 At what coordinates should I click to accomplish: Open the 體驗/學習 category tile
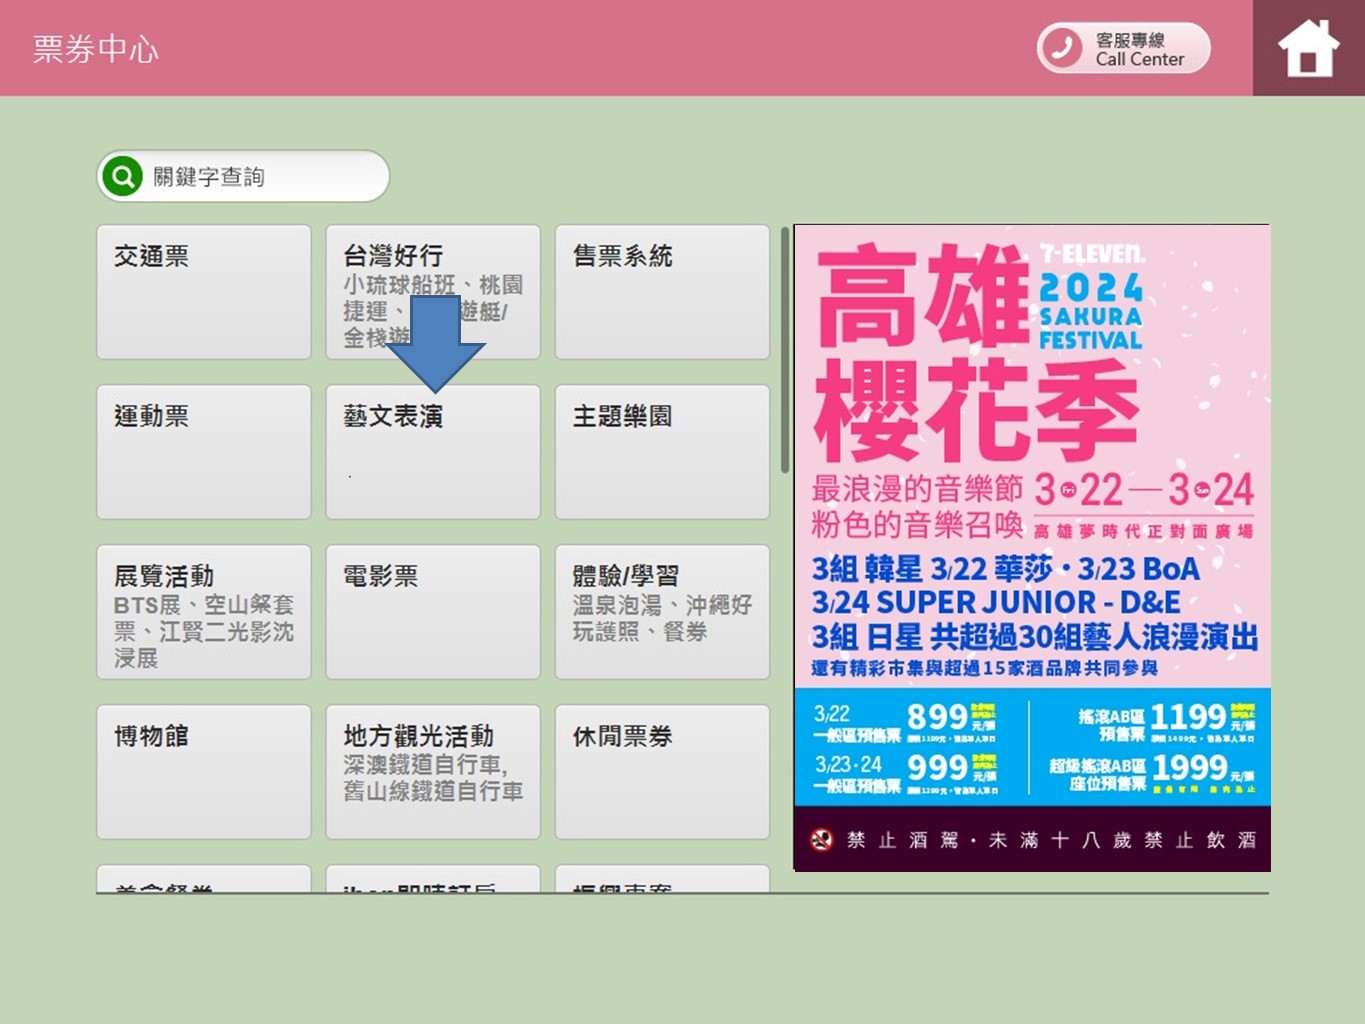[662, 612]
